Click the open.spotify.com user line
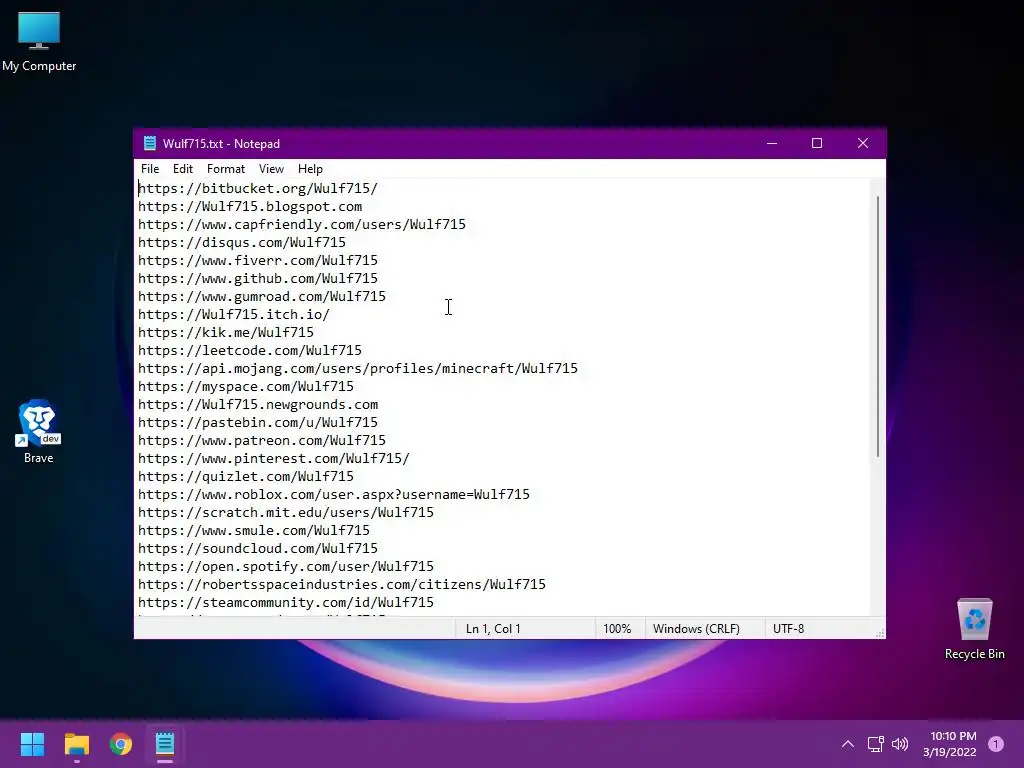The width and height of the screenshot is (1024, 768). click(286, 566)
